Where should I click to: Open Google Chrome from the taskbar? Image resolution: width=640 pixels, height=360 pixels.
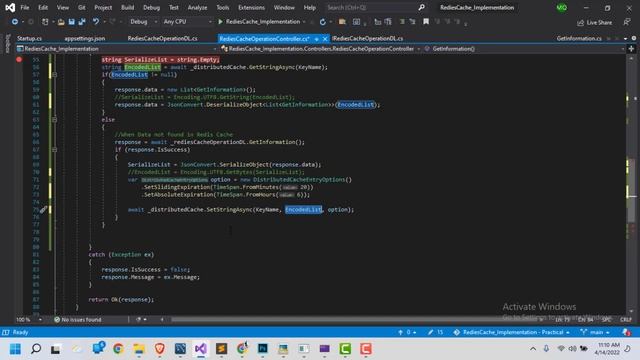[x=118, y=349]
